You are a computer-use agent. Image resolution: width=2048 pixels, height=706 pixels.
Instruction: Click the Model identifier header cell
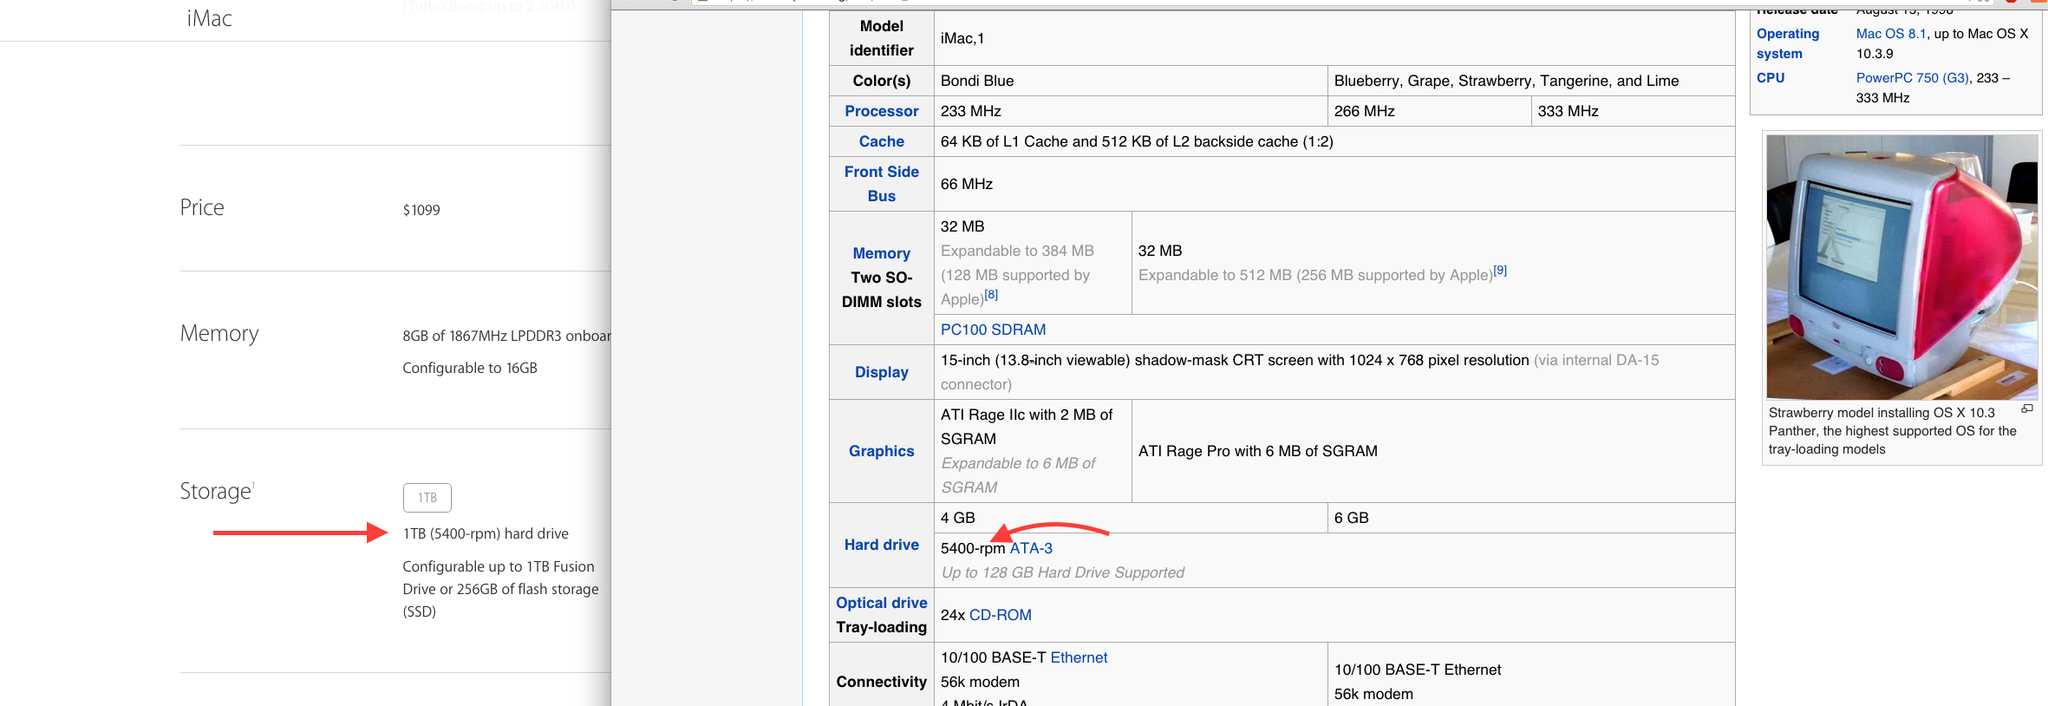(881, 38)
